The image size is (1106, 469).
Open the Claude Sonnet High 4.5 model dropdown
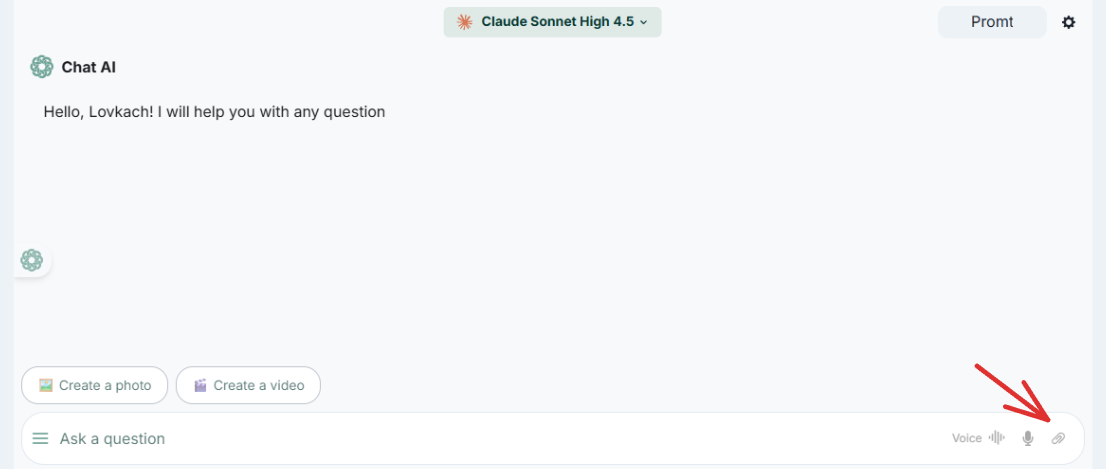click(x=557, y=22)
